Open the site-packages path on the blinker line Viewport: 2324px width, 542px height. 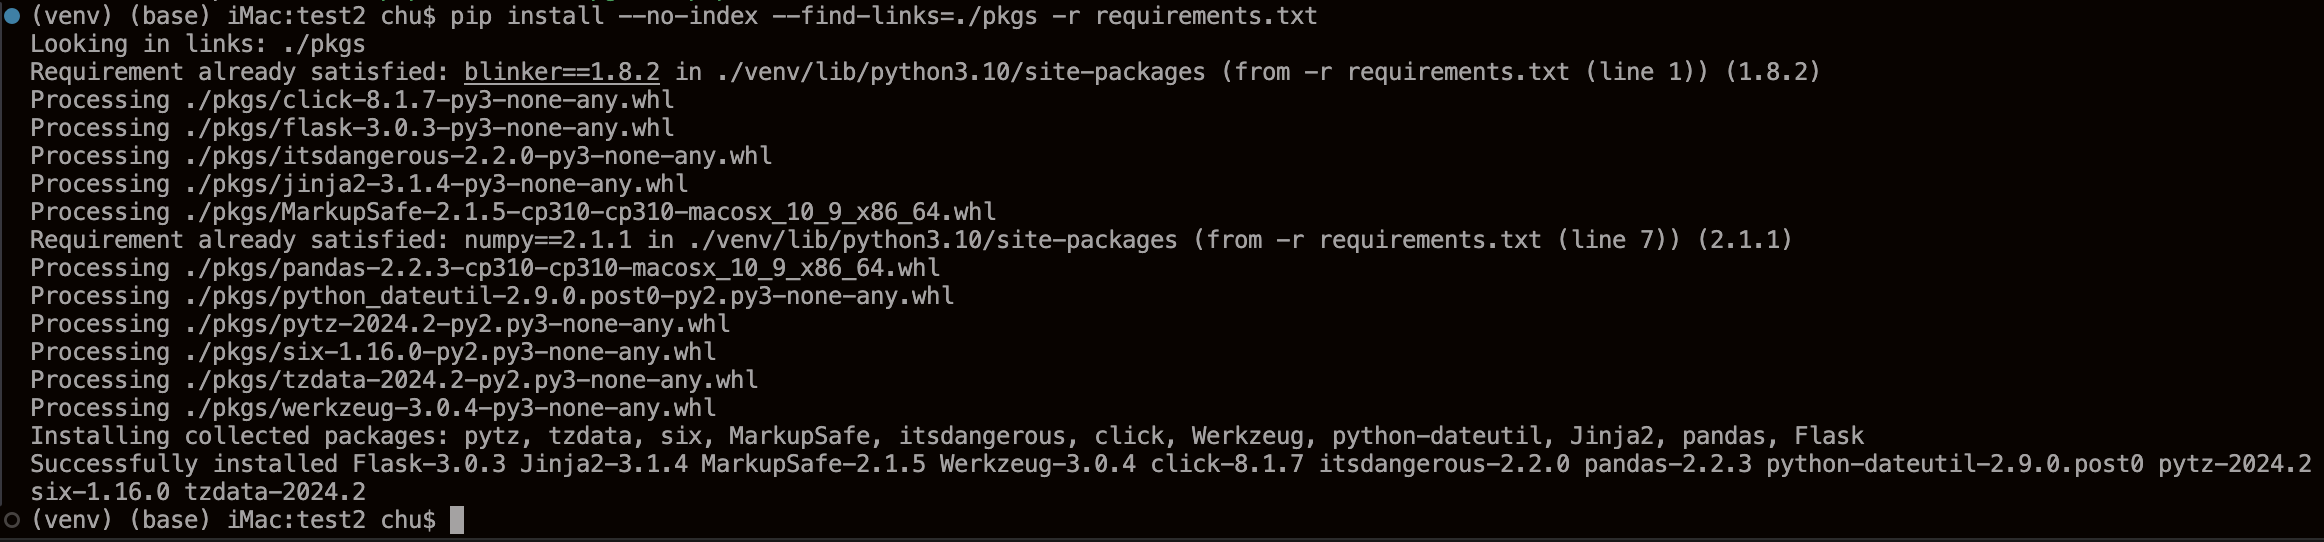click(960, 72)
